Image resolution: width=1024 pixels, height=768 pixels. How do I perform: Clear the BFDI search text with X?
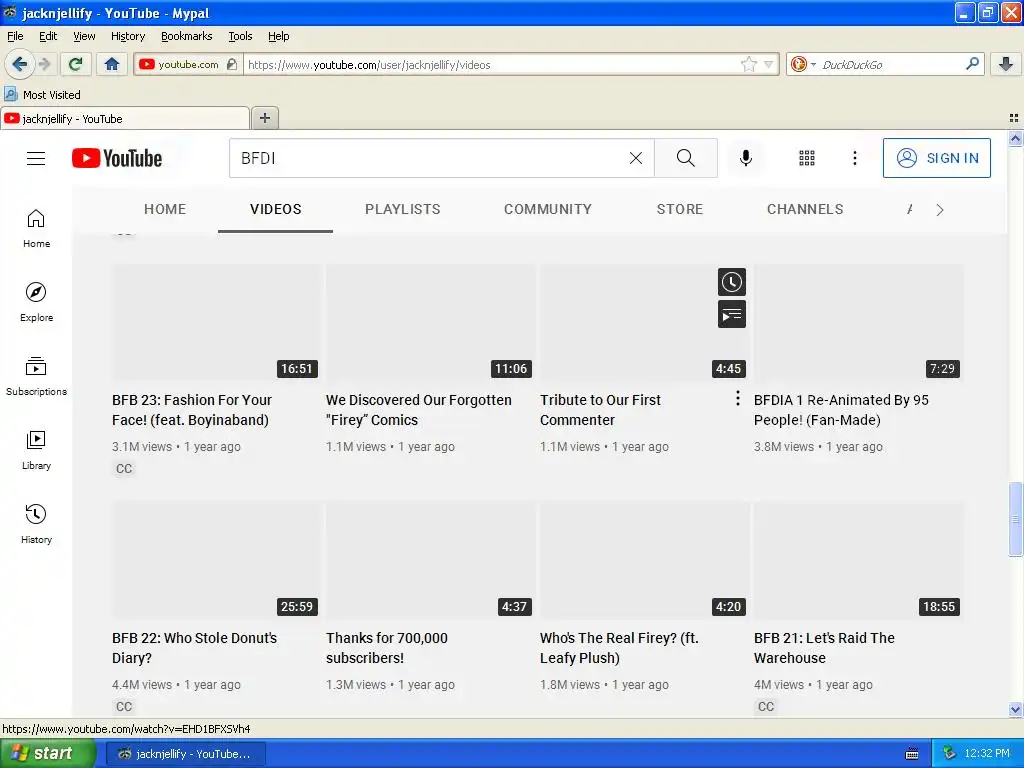pyautogui.click(x=635, y=158)
